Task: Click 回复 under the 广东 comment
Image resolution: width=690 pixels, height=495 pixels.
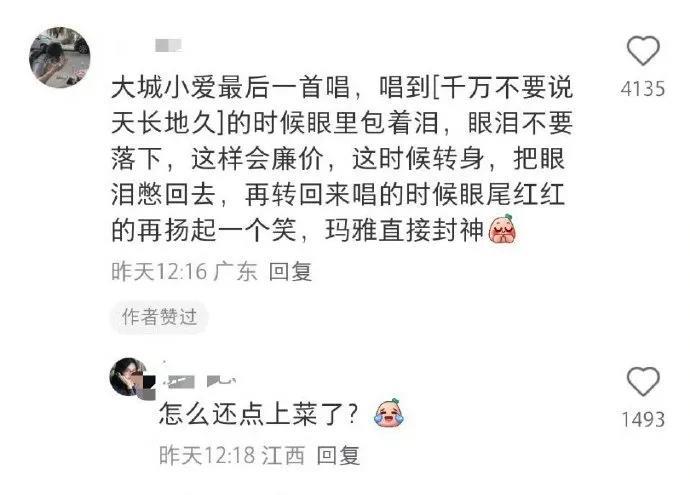Action: [x=290, y=271]
